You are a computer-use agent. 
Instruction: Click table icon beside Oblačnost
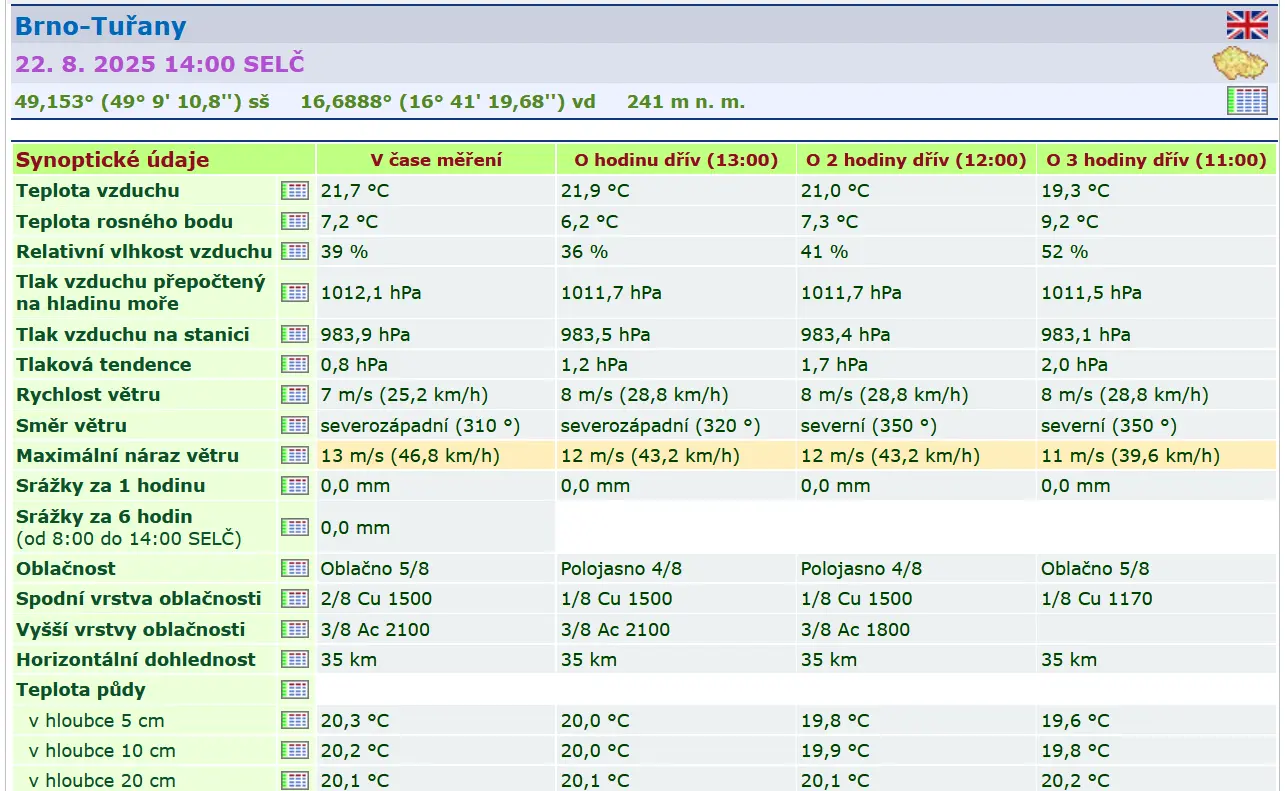coord(295,568)
